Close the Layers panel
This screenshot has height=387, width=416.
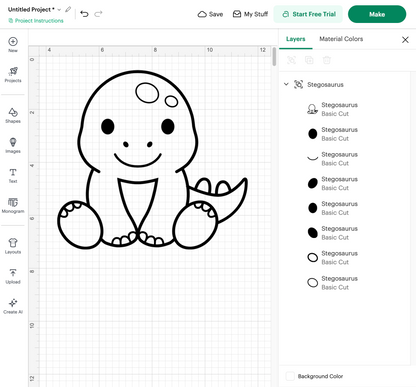pos(405,40)
